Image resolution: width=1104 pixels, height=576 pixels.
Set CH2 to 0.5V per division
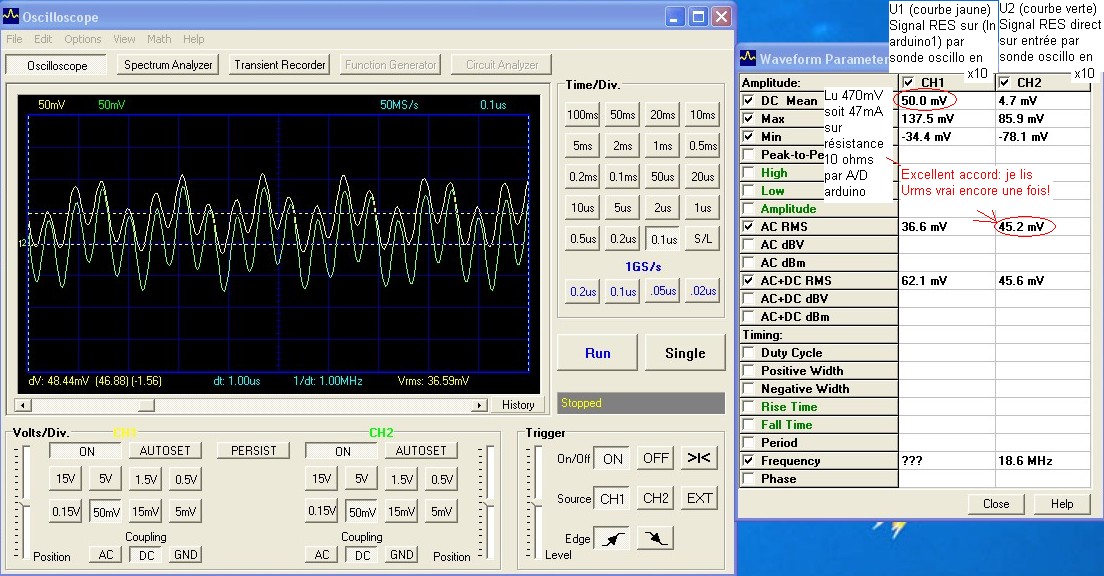pyautogui.click(x=441, y=479)
